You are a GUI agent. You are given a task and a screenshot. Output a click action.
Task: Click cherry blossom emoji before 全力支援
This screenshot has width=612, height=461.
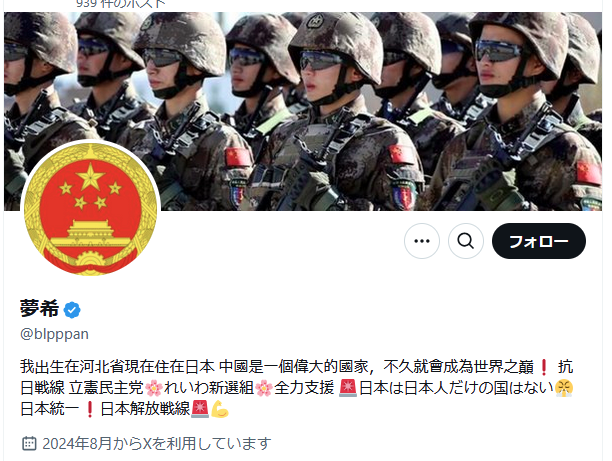pyautogui.click(x=264, y=388)
